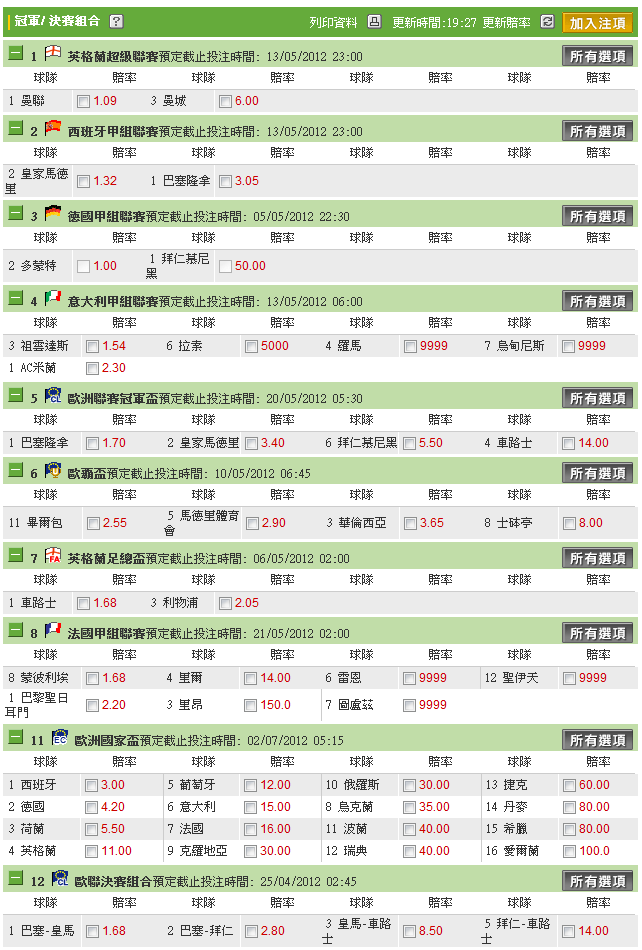Click the 更新時間:19:27 text
Viewport: 642px width, 950px height.
tap(434, 22)
